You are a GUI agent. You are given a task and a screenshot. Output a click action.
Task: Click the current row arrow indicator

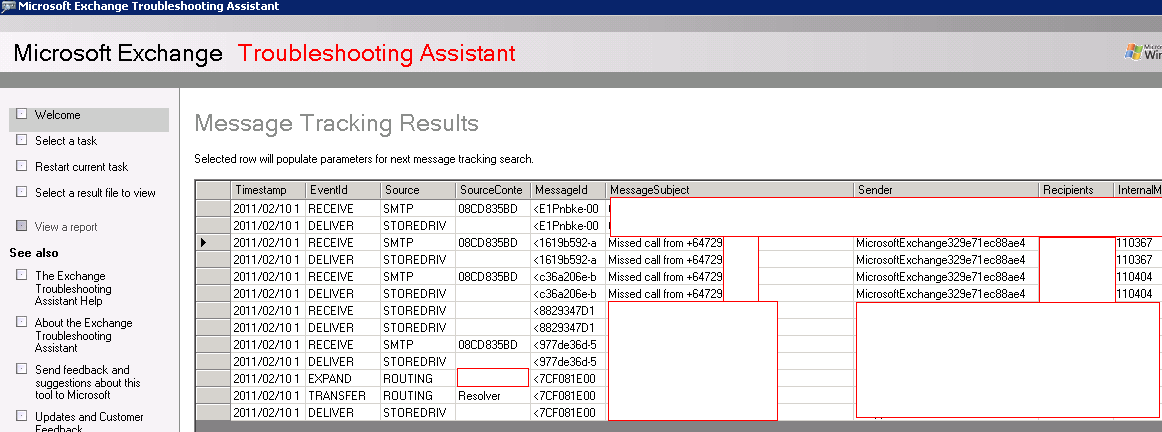[204, 242]
